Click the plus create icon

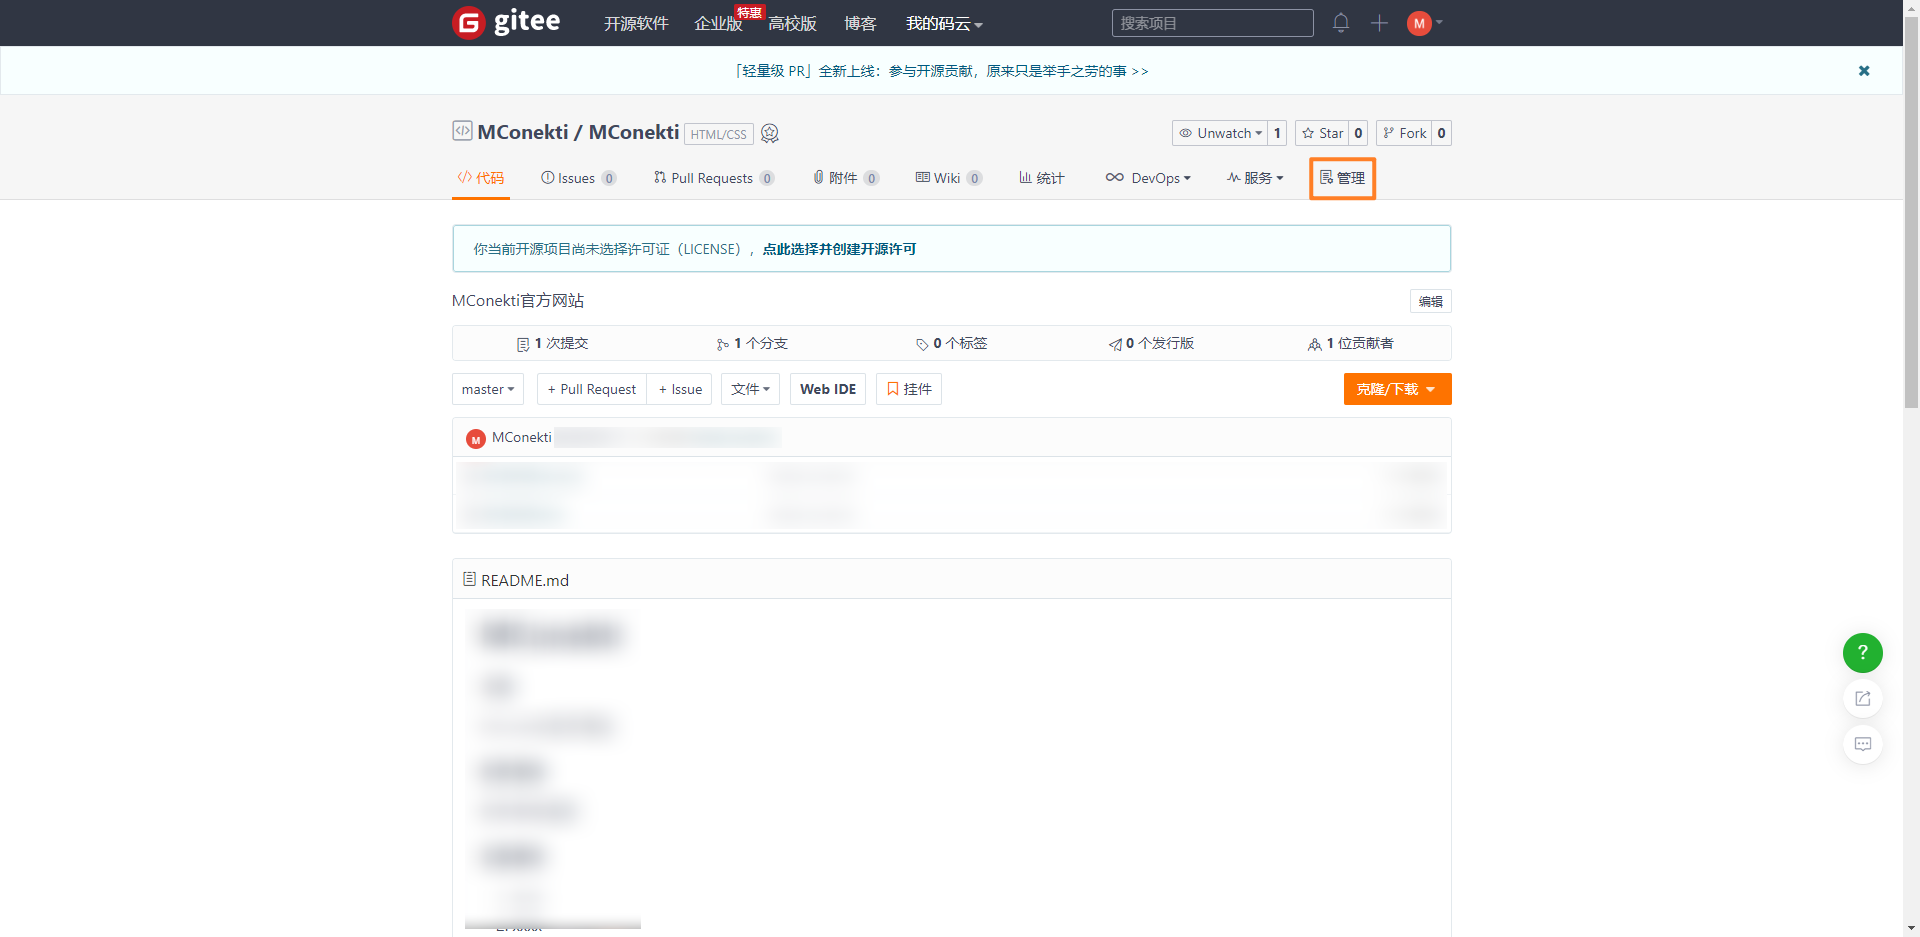coord(1379,23)
